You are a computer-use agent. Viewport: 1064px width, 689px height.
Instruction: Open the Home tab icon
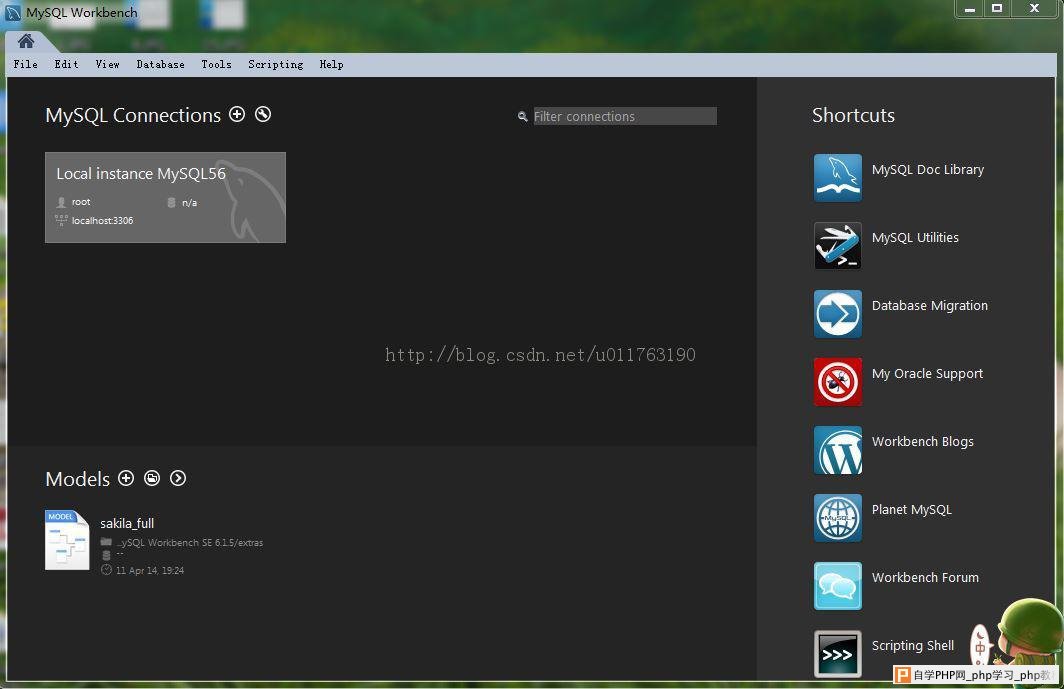tap(26, 41)
